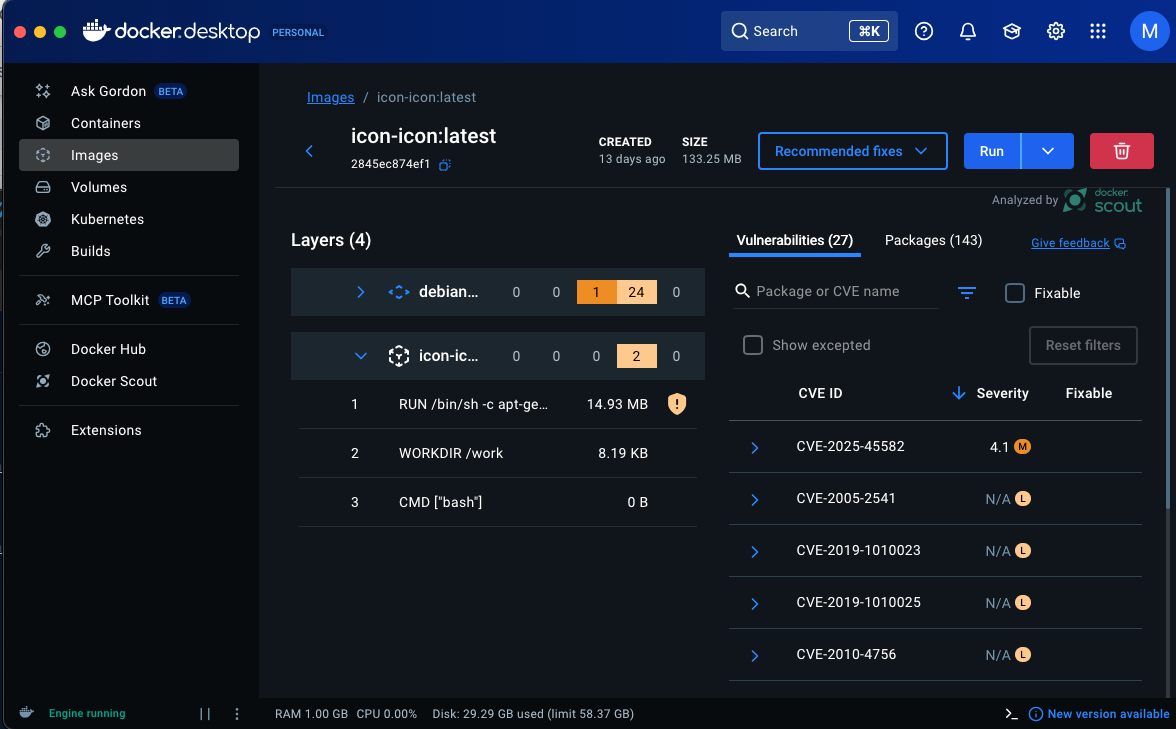Viewport: 1176px width, 729px height.
Task: Click the whale icon in status bar
Action: (x=26, y=712)
